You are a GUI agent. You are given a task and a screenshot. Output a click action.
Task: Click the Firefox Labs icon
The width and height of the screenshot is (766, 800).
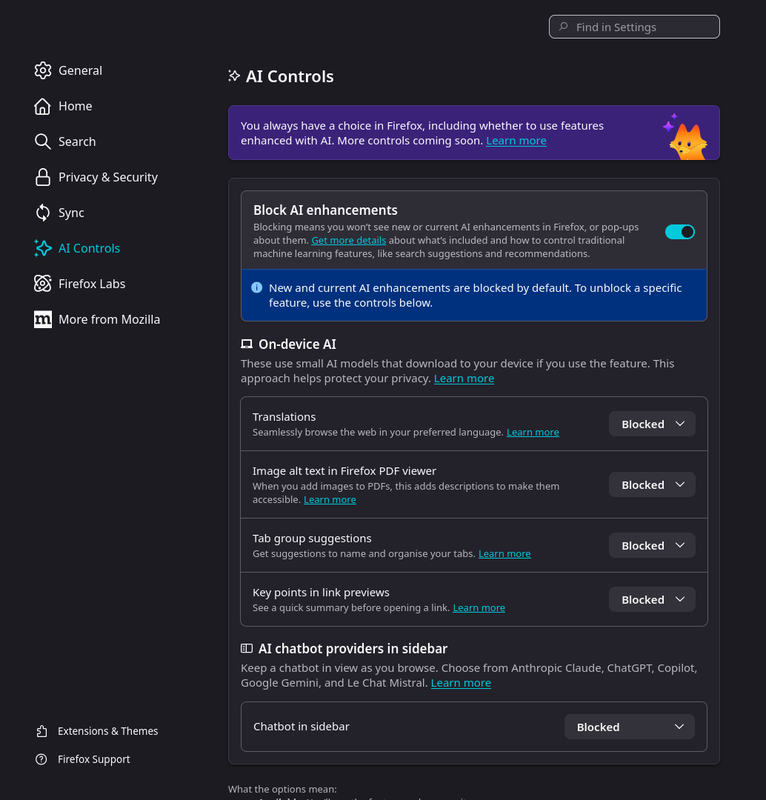pyautogui.click(x=42, y=284)
